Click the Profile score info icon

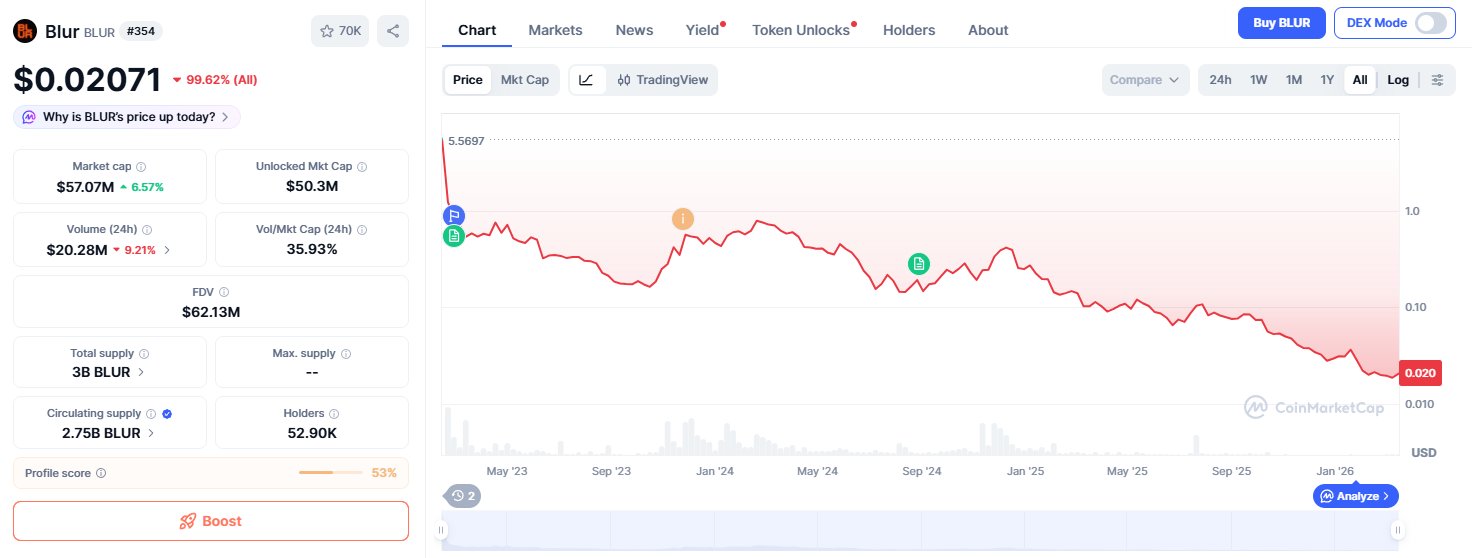[x=101, y=473]
